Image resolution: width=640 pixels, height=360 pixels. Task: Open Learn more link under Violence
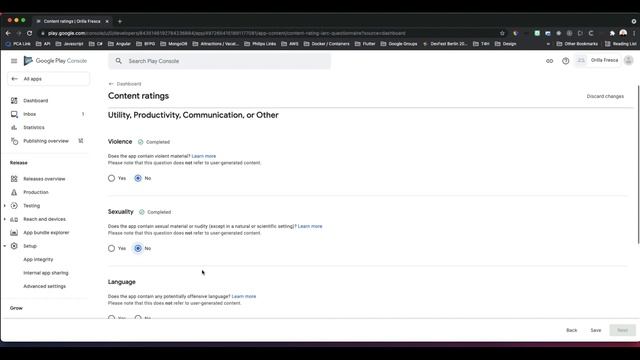click(x=204, y=156)
